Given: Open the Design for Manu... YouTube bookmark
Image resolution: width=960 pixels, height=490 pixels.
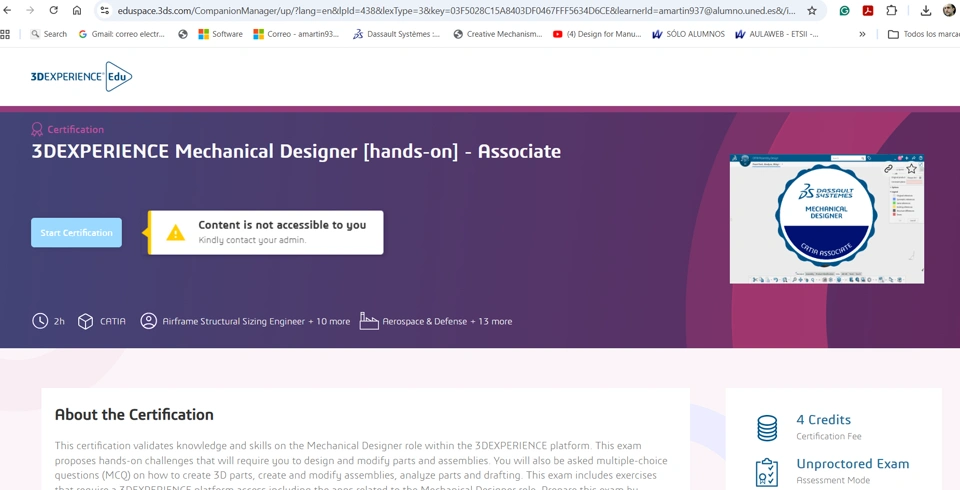Looking at the screenshot, I should click(597, 34).
